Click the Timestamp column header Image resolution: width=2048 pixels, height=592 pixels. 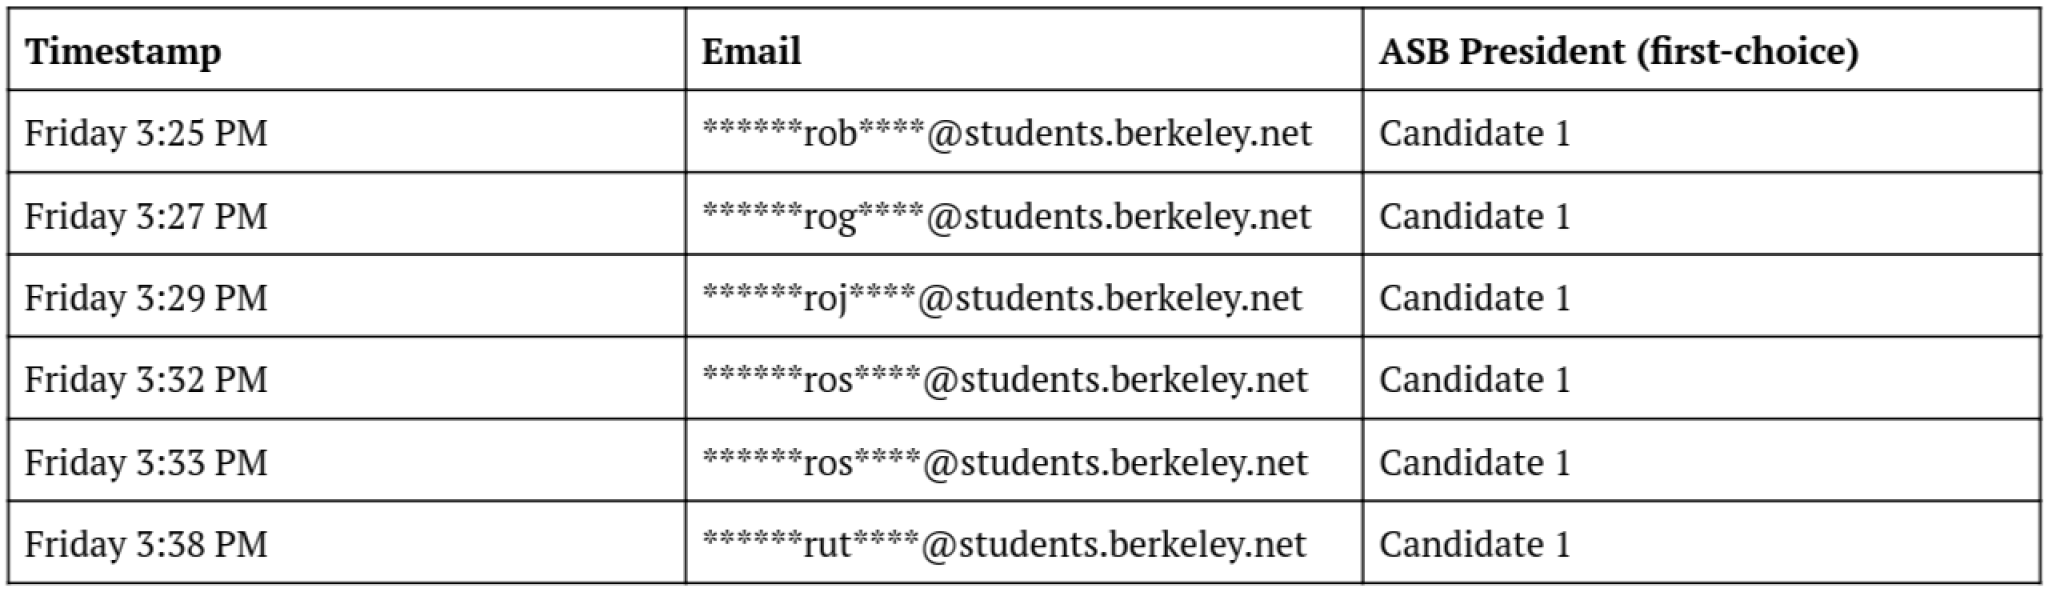[123, 51]
